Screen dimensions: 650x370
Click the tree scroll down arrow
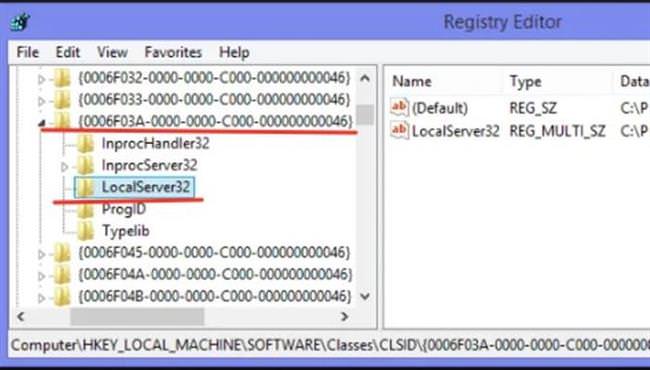point(365,296)
